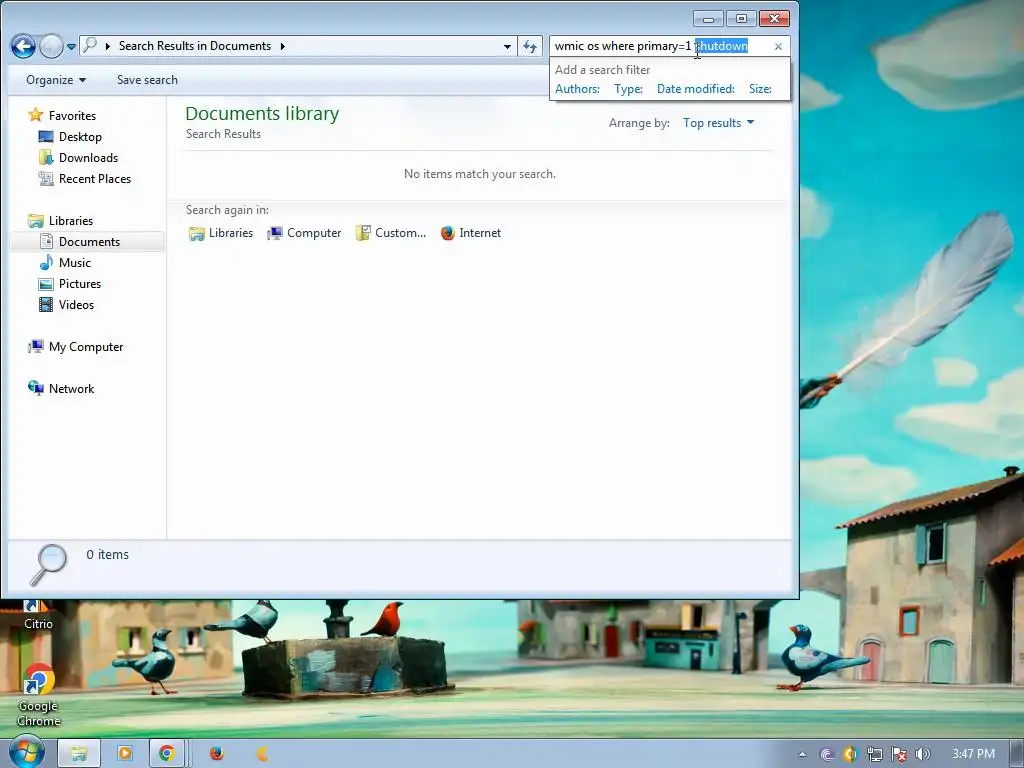Click Search Results in Documents breadcrumb
The width and height of the screenshot is (1024, 768).
(x=195, y=46)
